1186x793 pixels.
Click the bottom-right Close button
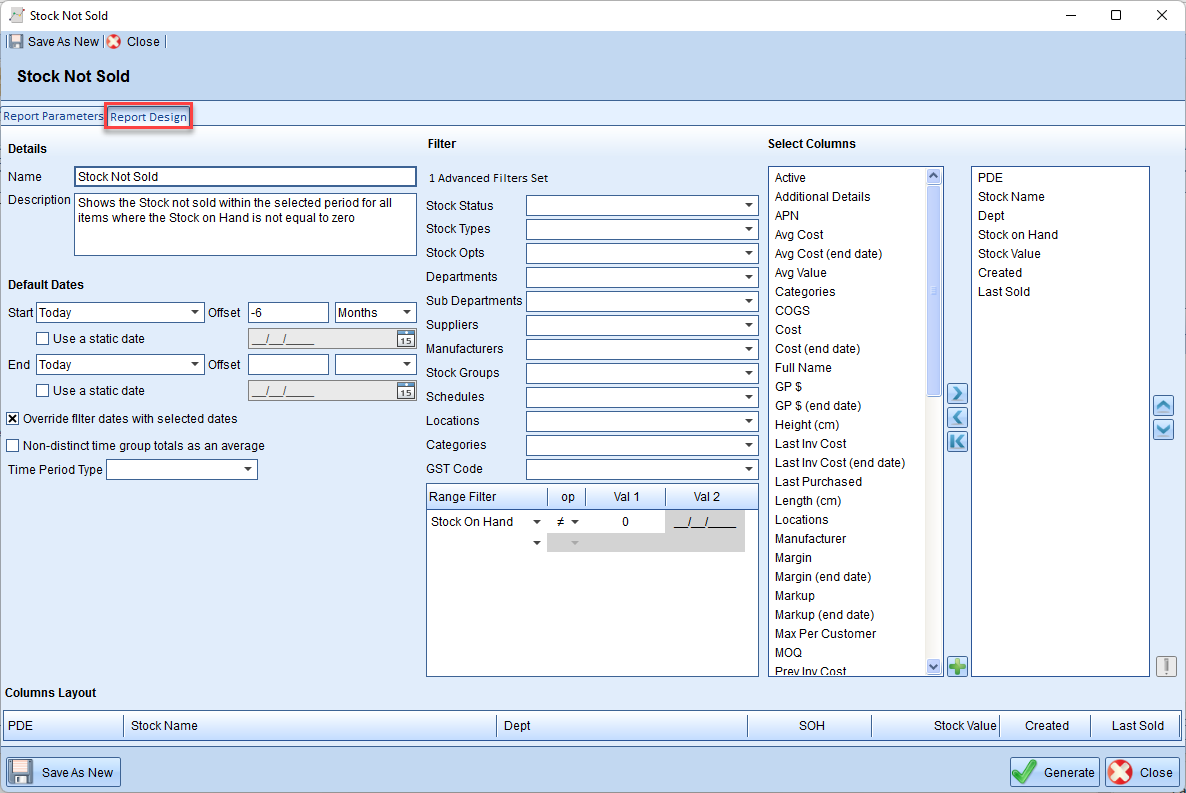tap(1142, 772)
